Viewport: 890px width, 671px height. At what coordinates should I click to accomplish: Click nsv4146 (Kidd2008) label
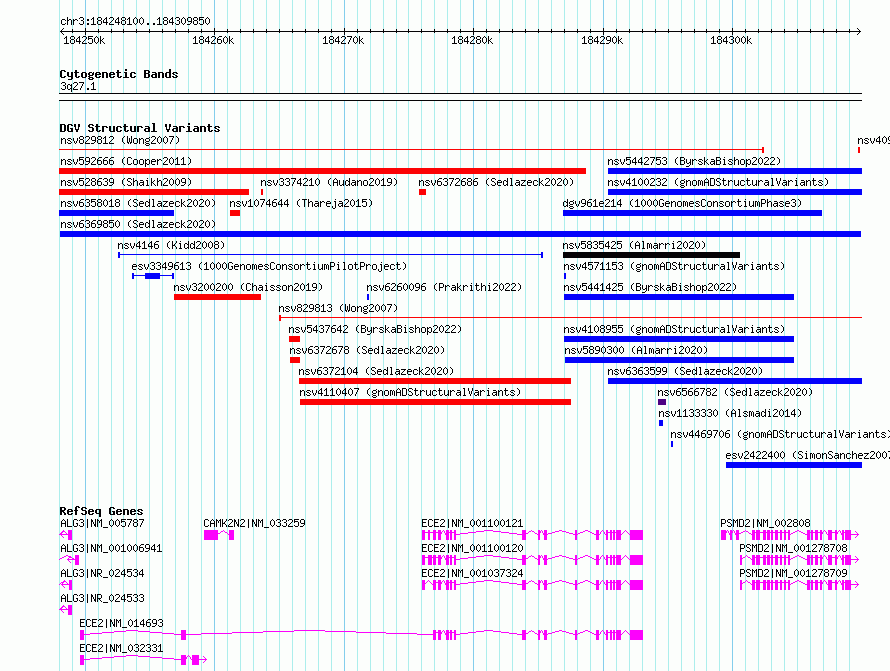tap(171, 245)
